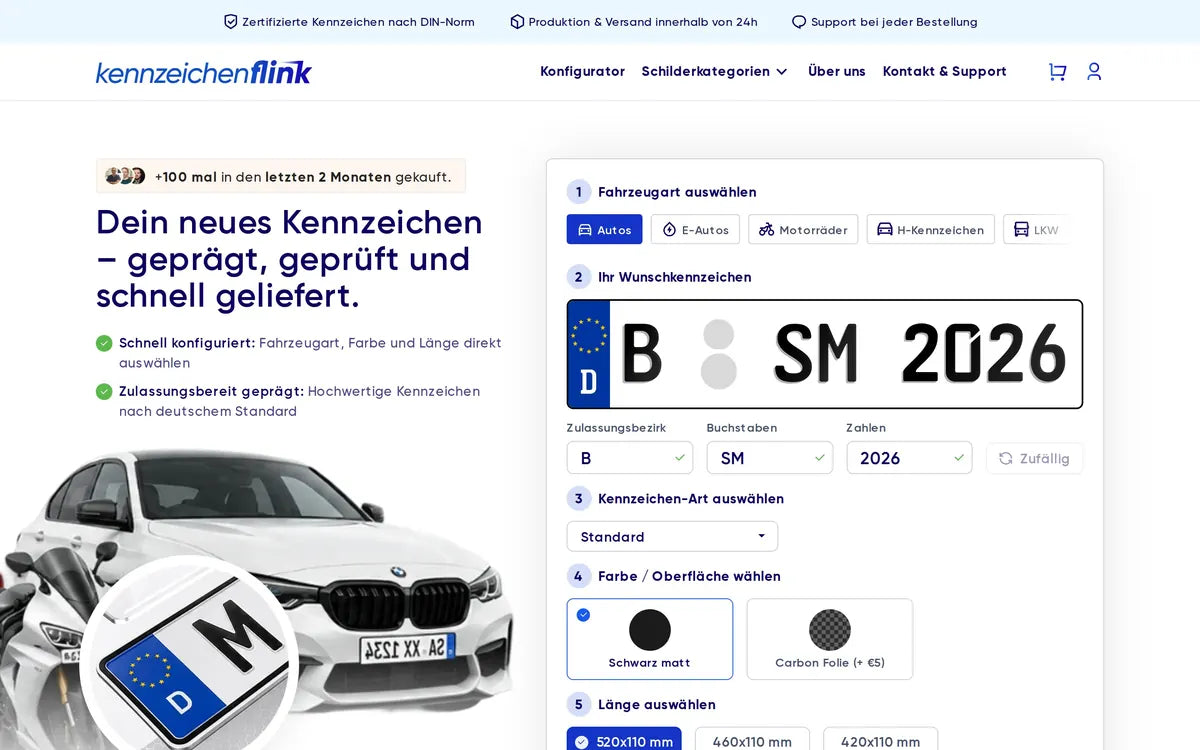Open the Konfigurator menu item

pos(582,71)
